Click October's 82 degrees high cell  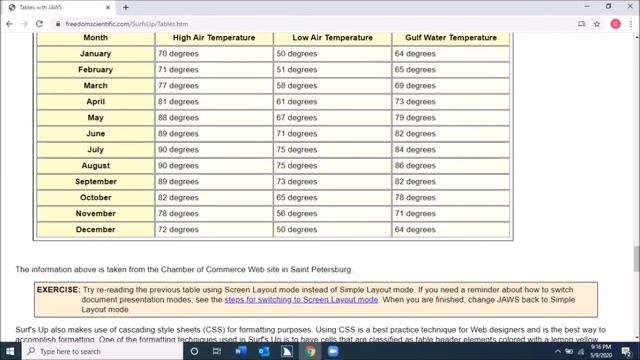tap(214, 197)
